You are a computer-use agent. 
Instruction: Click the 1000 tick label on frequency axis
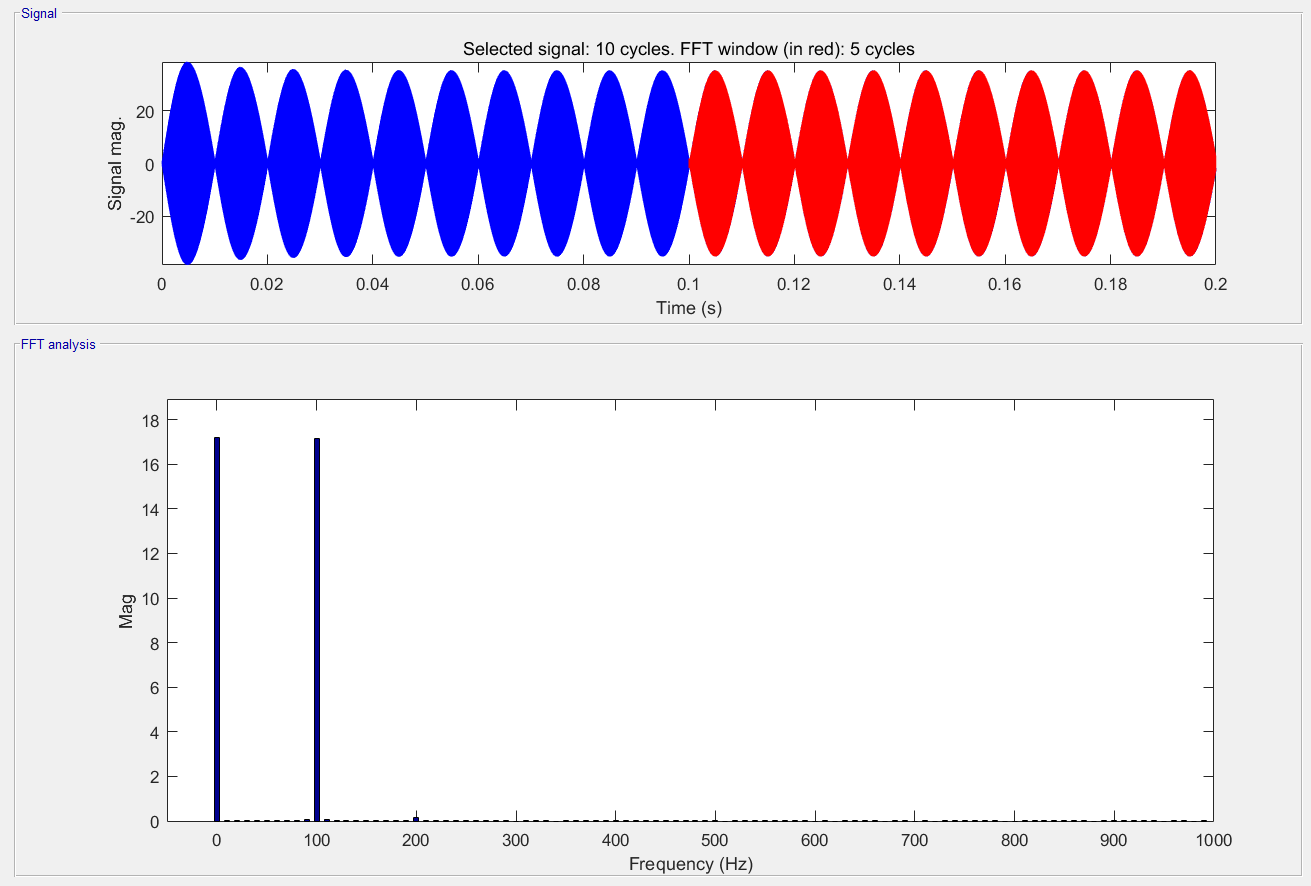(x=1214, y=841)
